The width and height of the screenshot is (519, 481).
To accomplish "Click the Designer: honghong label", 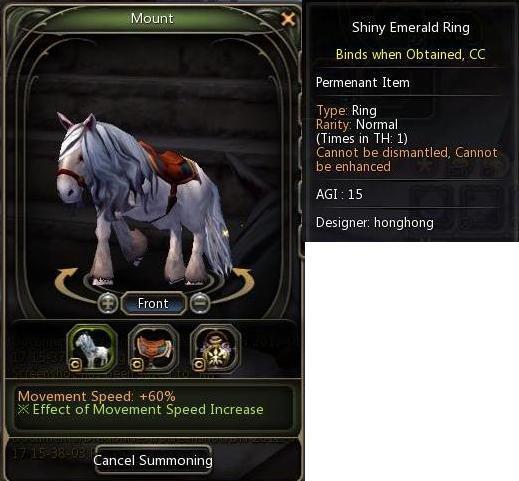I will (375, 222).
